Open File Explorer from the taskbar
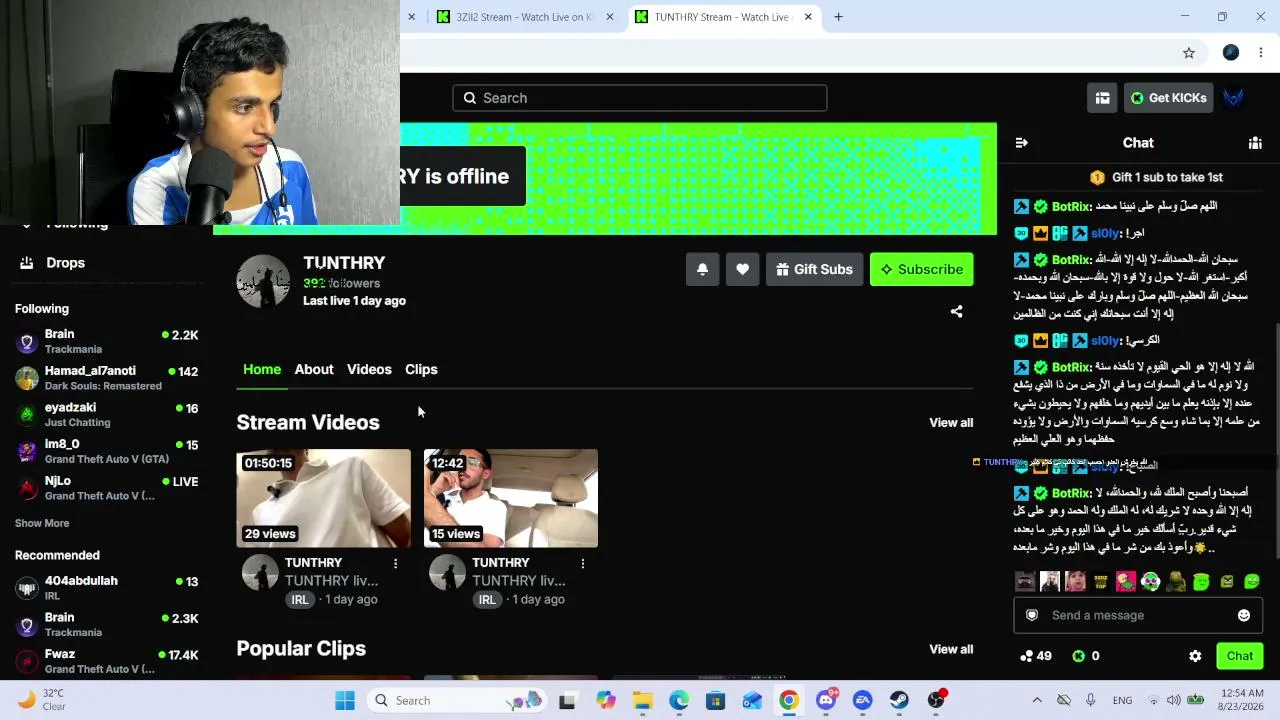Viewport: 1280px width, 720px height. pos(642,700)
